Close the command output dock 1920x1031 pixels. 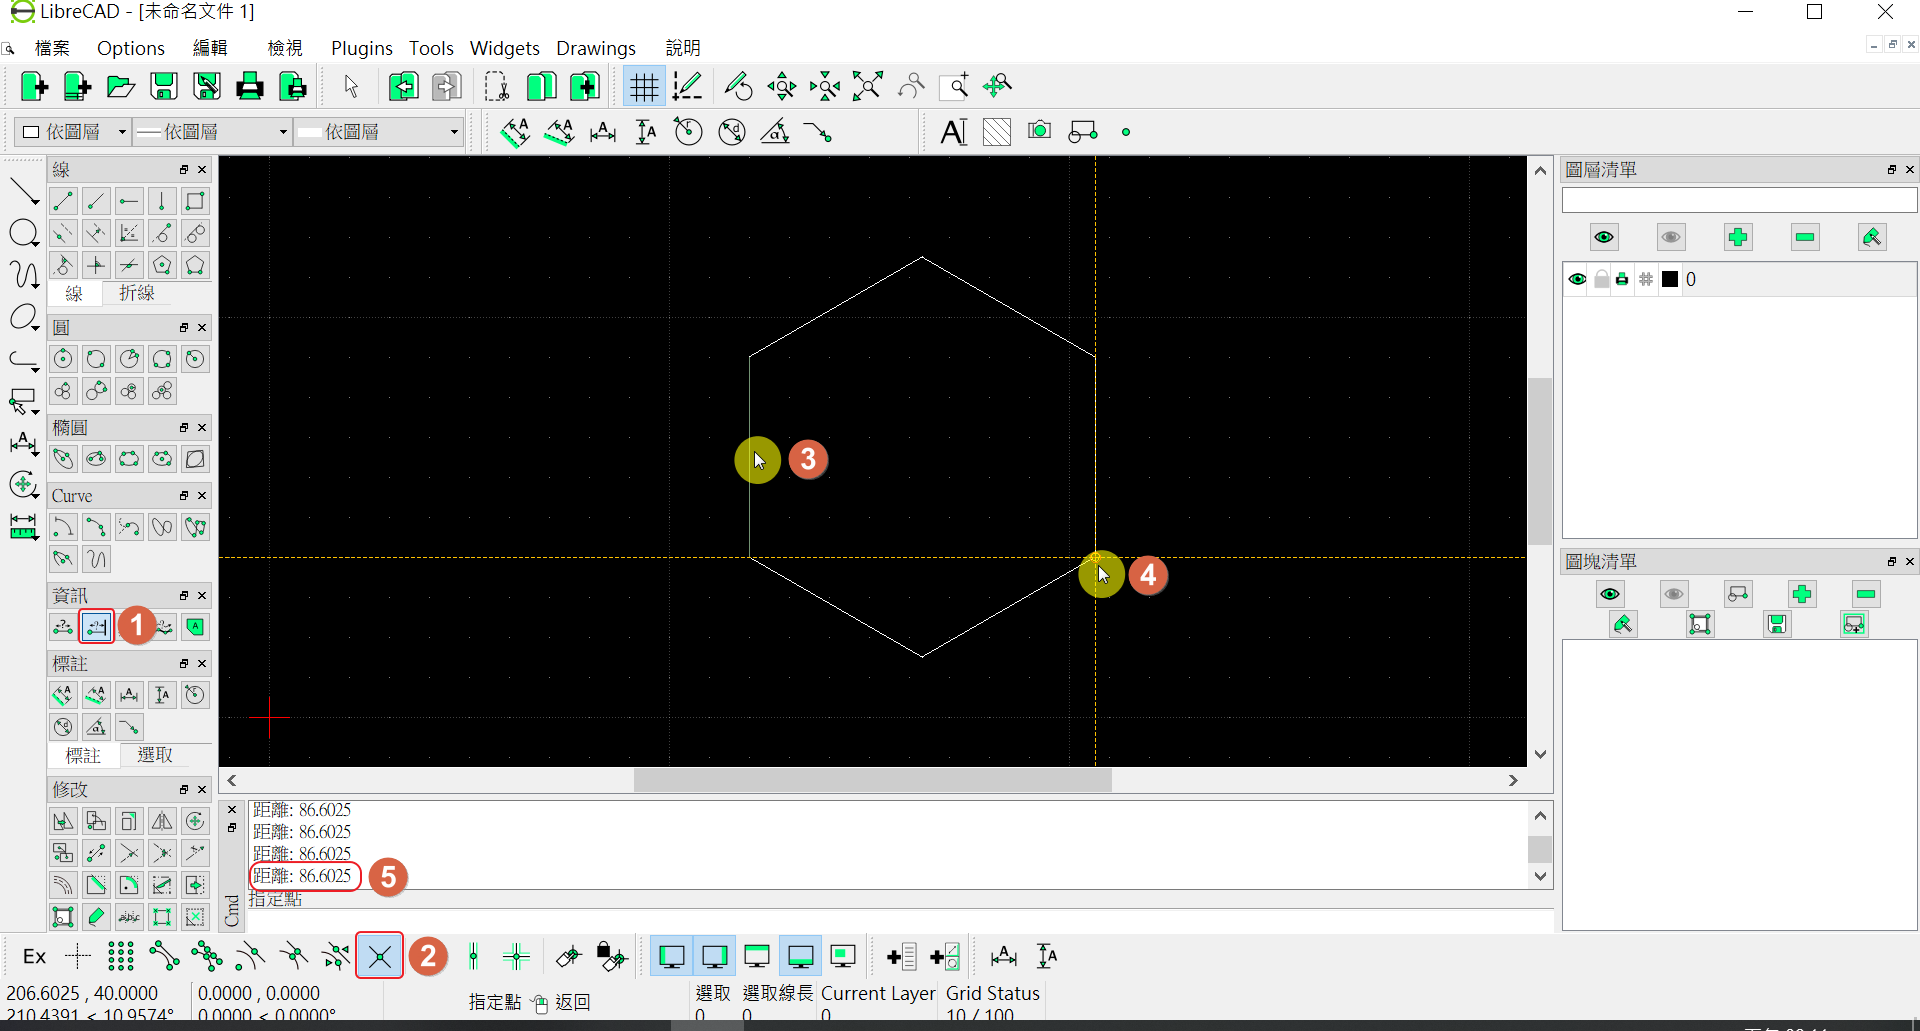[x=232, y=810]
